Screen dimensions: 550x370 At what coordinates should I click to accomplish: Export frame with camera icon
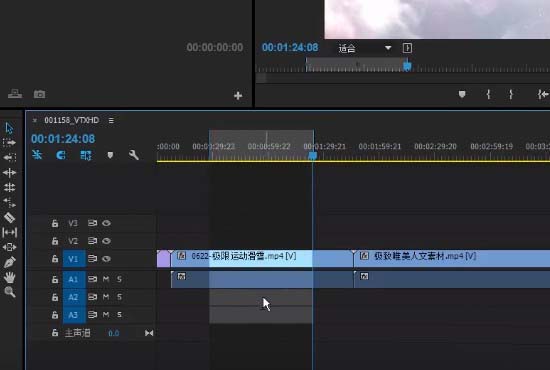click(39, 94)
